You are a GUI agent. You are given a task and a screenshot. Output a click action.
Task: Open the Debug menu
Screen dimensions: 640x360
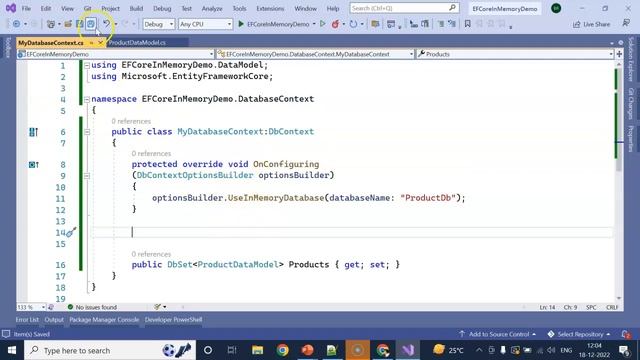tap(162, 8)
